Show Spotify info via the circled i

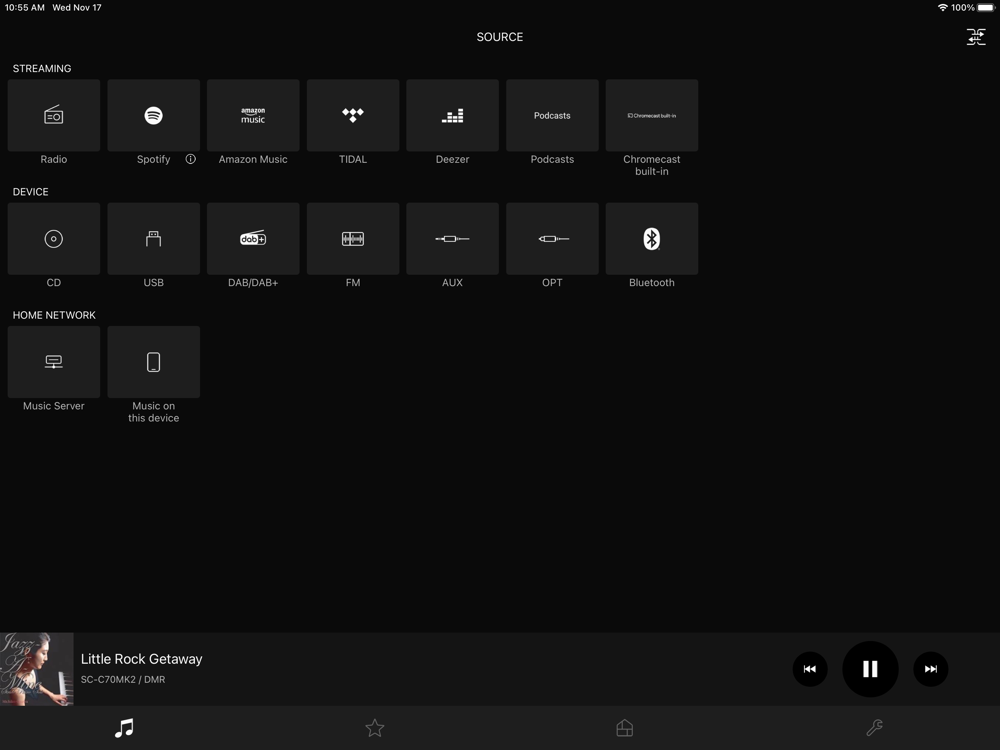(191, 159)
